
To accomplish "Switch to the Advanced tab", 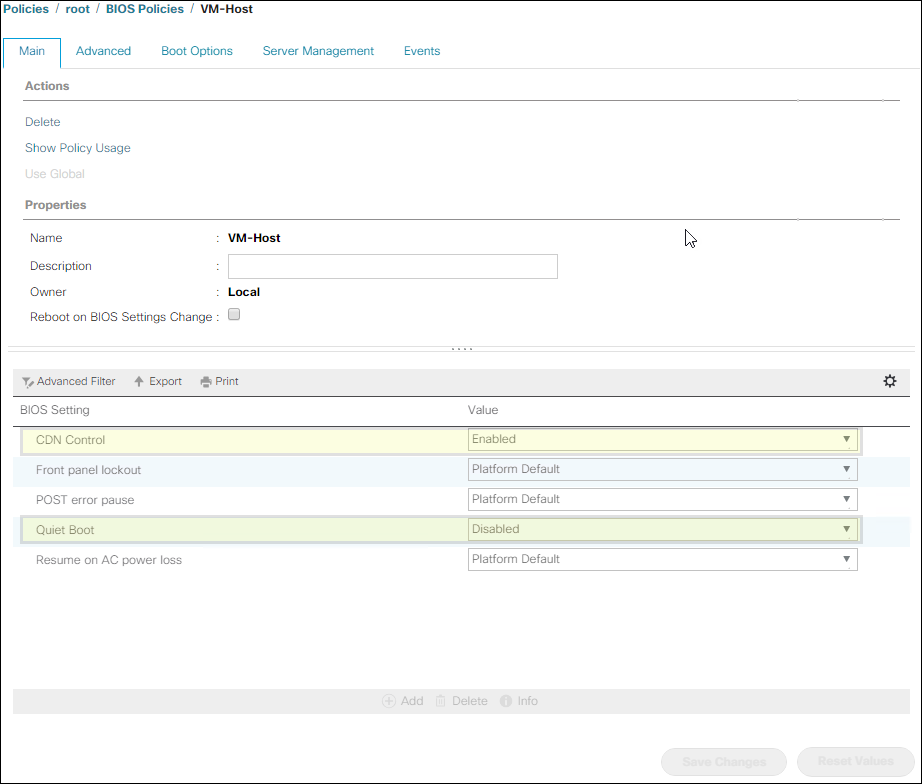I will [x=103, y=51].
